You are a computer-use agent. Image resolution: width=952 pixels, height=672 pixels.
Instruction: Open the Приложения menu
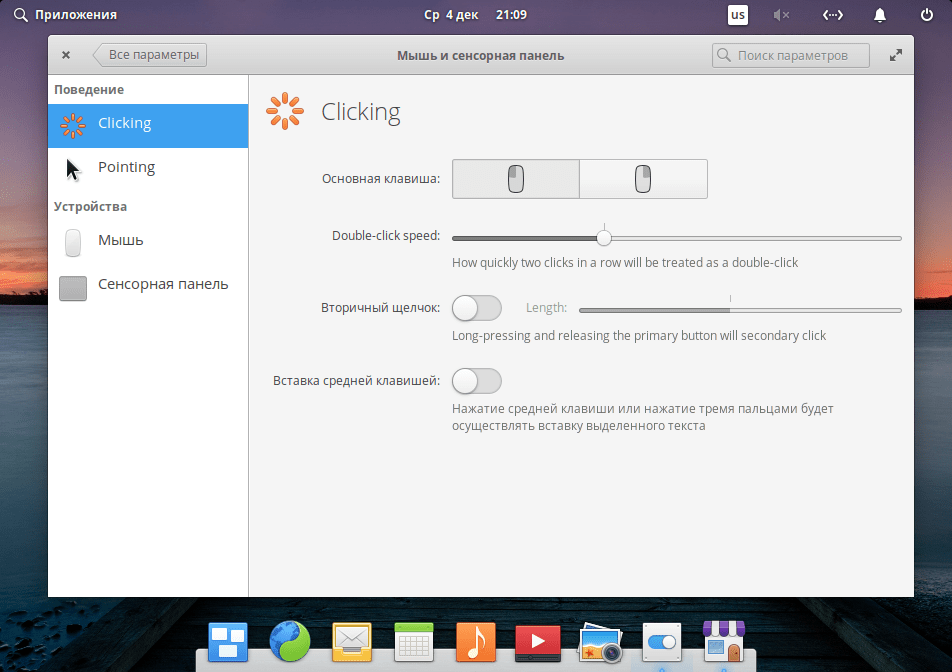click(x=66, y=15)
